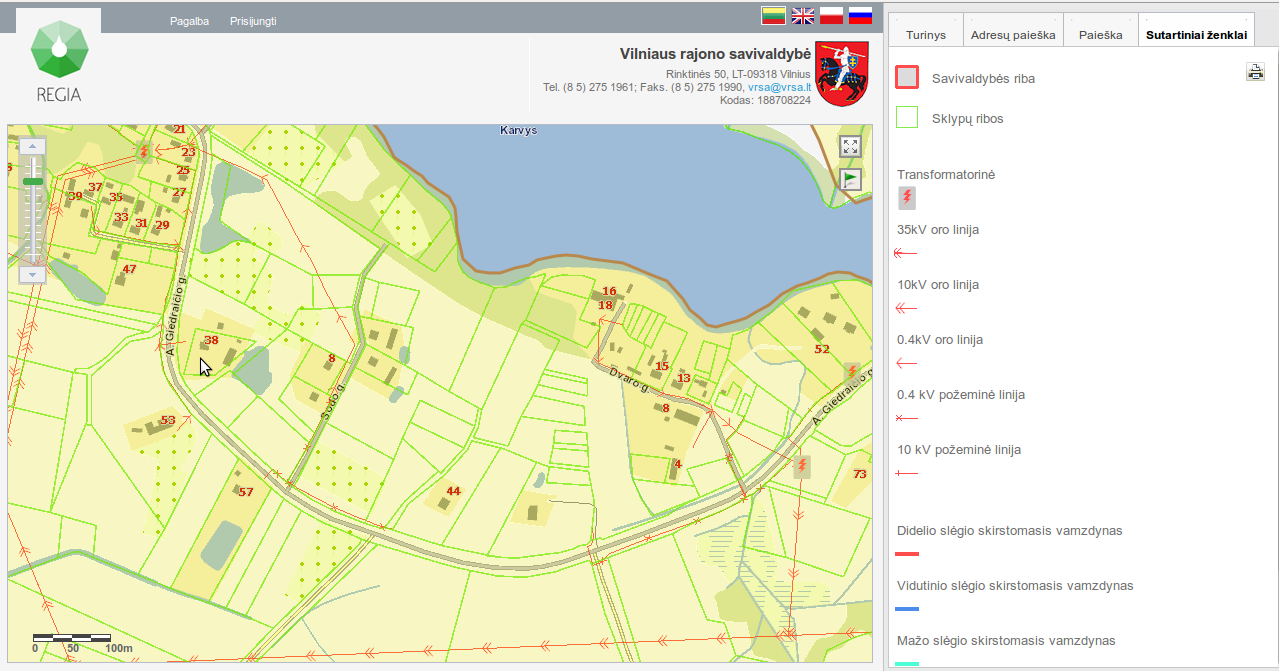This screenshot has height=671, width=1279.
Task: Click Savivaldybės riba legend label
Action: [983, 78]
